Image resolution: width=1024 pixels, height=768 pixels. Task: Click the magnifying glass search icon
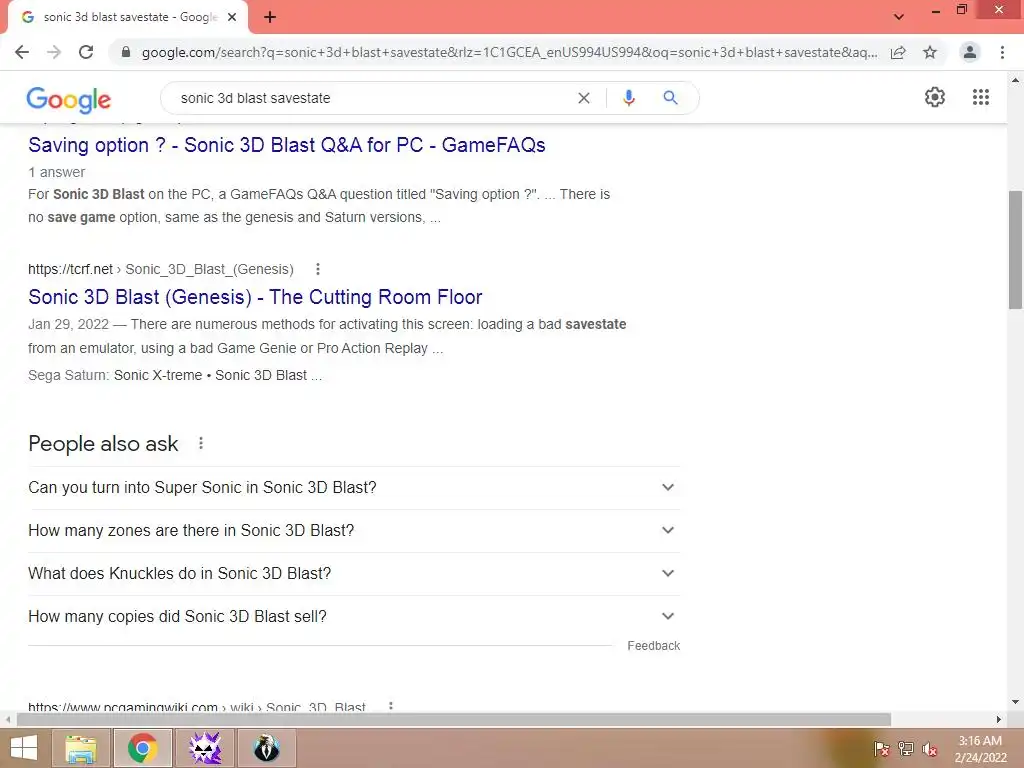670,98
